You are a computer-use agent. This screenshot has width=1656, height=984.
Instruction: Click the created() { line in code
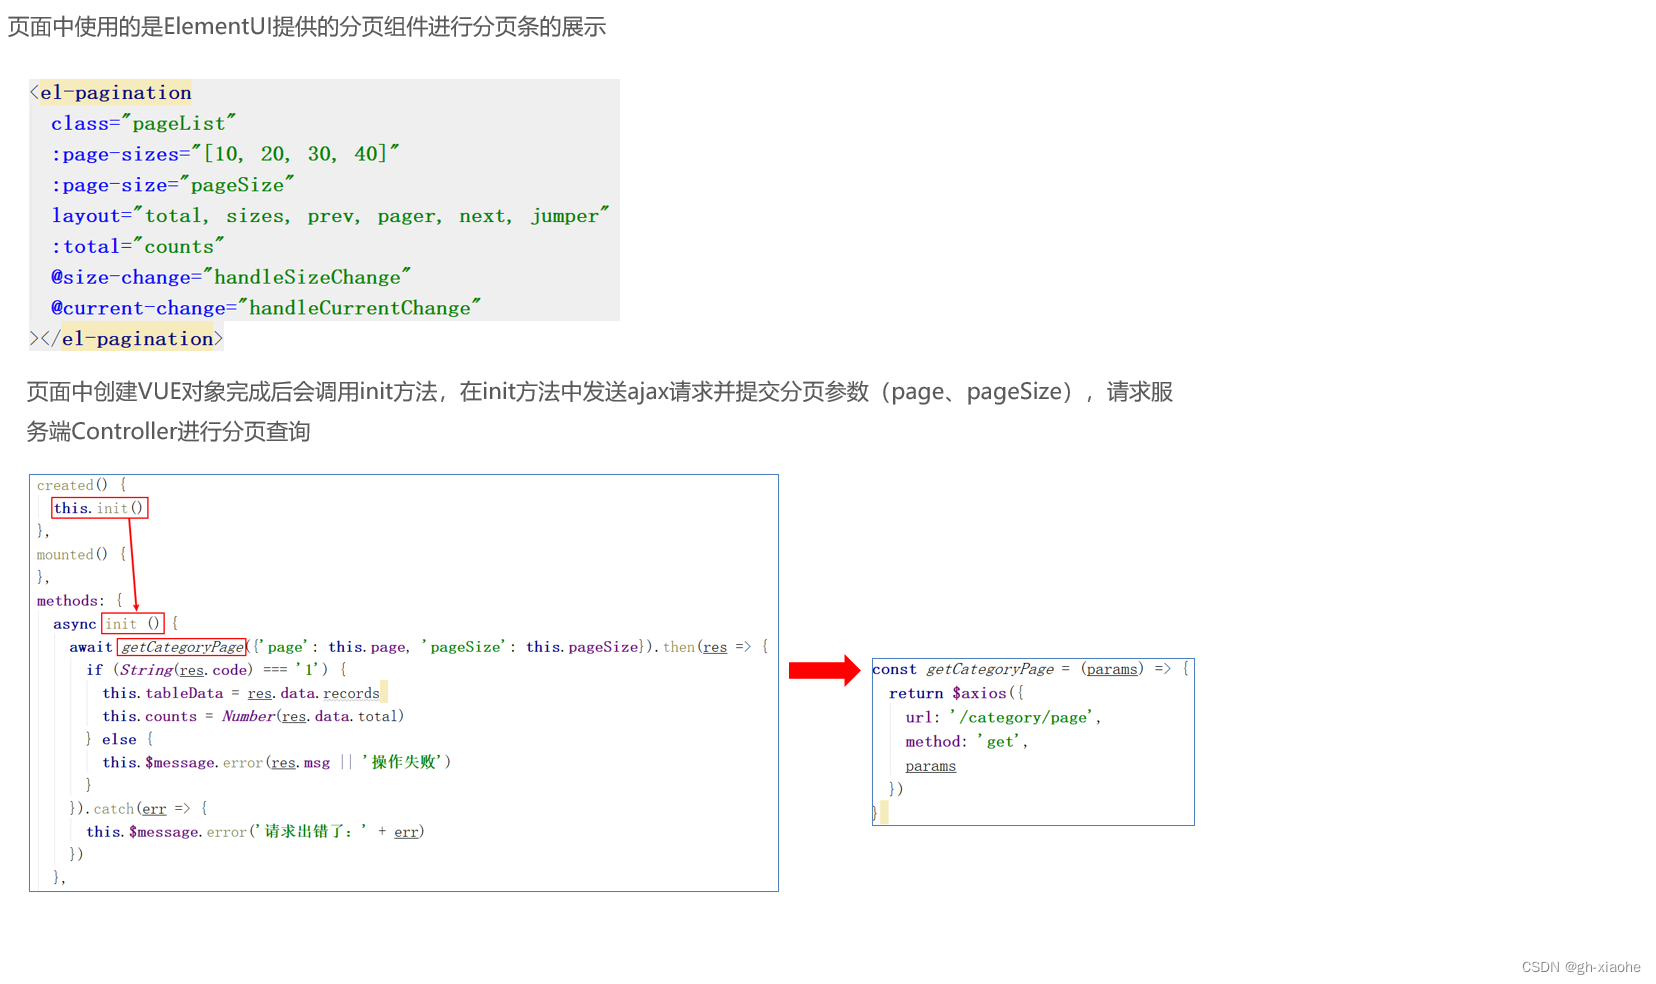82,485
